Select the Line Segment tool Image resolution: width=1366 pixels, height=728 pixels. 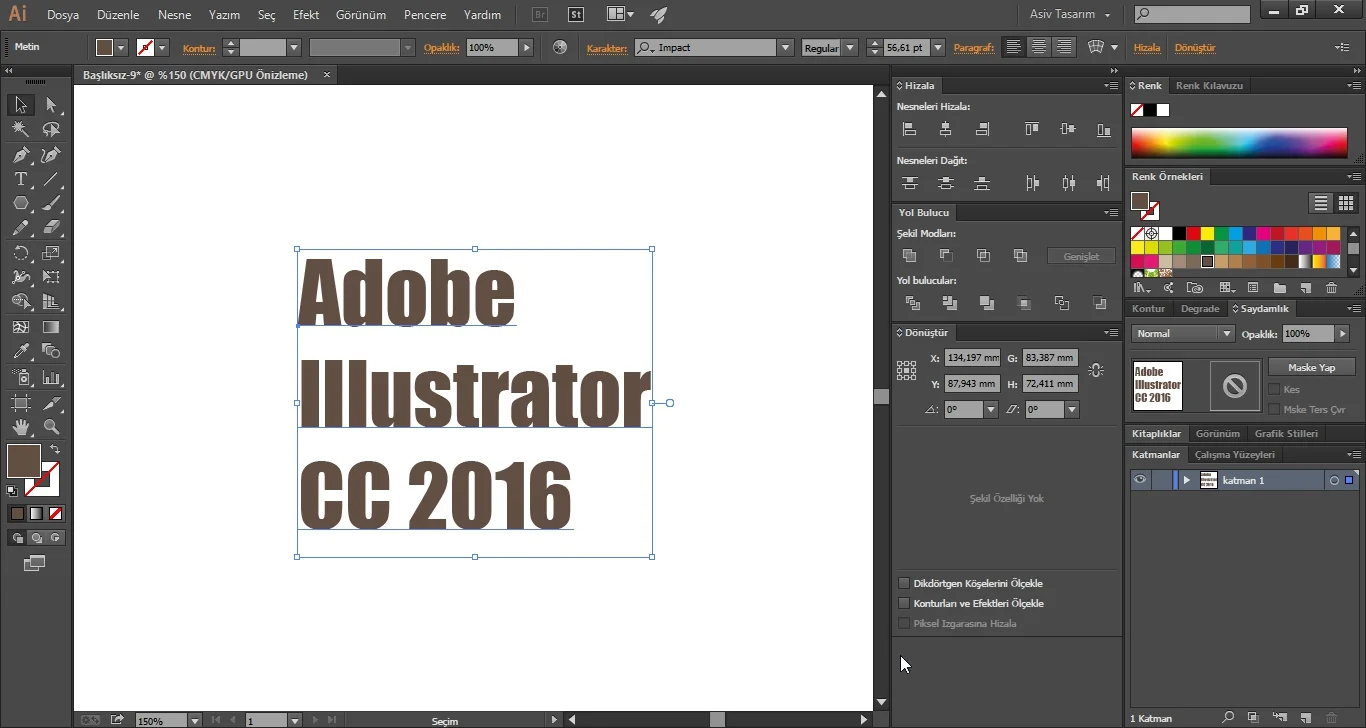[x=51, y=179]
